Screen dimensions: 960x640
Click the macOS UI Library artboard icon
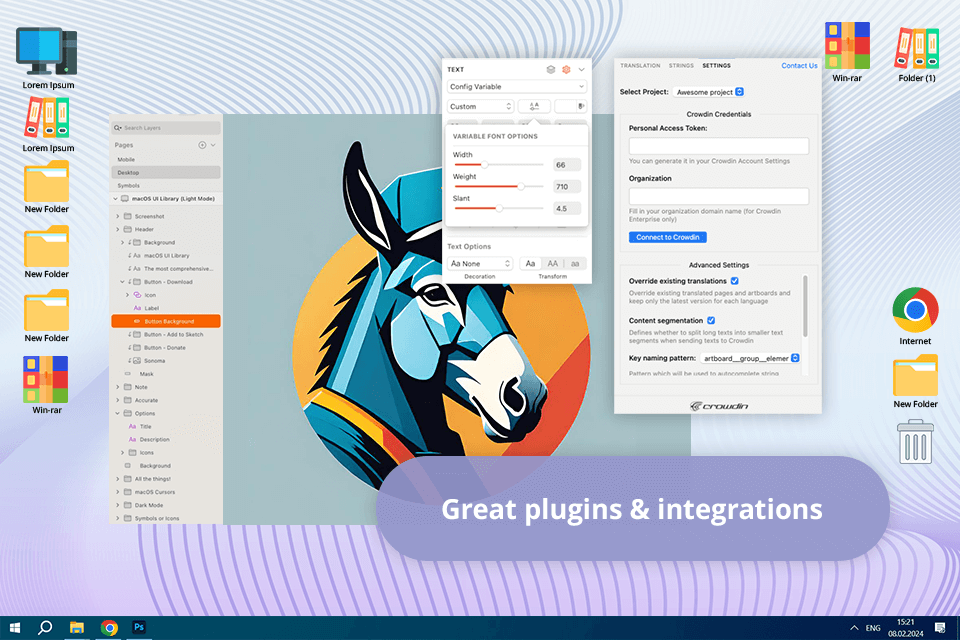pyautogui.click(x=125, y=199)
